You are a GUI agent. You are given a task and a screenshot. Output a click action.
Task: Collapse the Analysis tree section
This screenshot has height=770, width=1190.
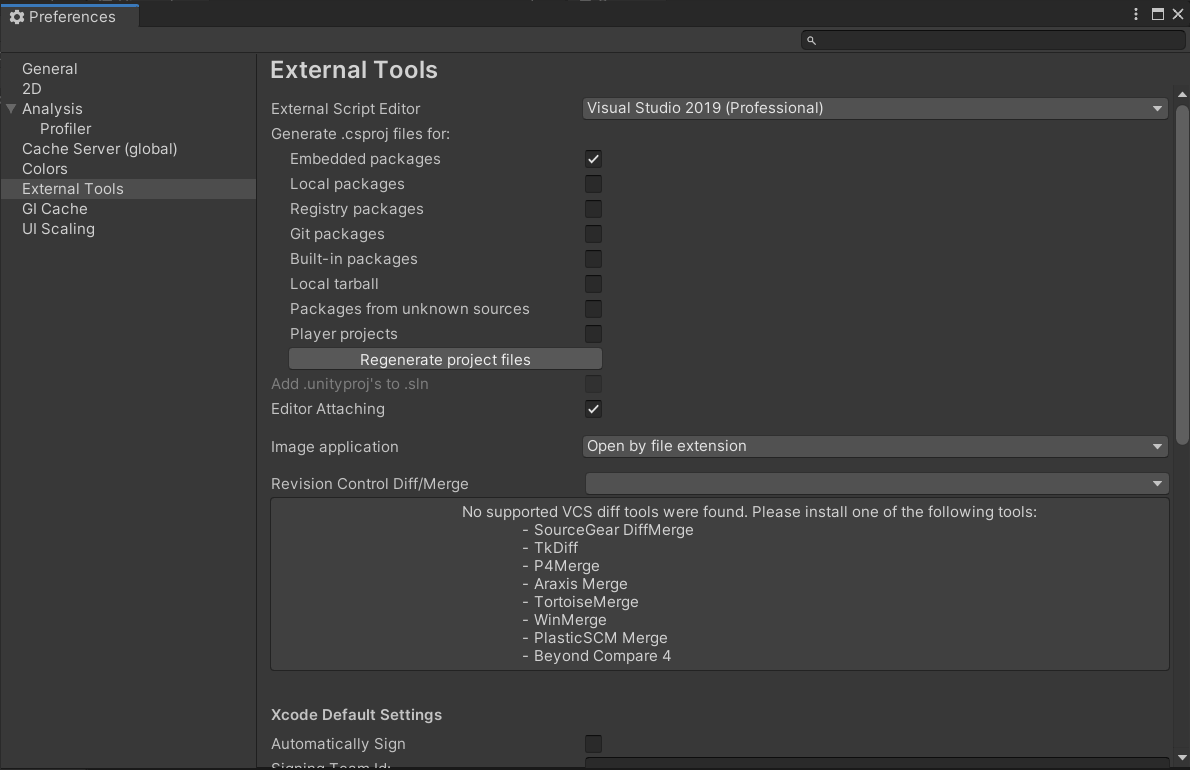tap(11, 109)
